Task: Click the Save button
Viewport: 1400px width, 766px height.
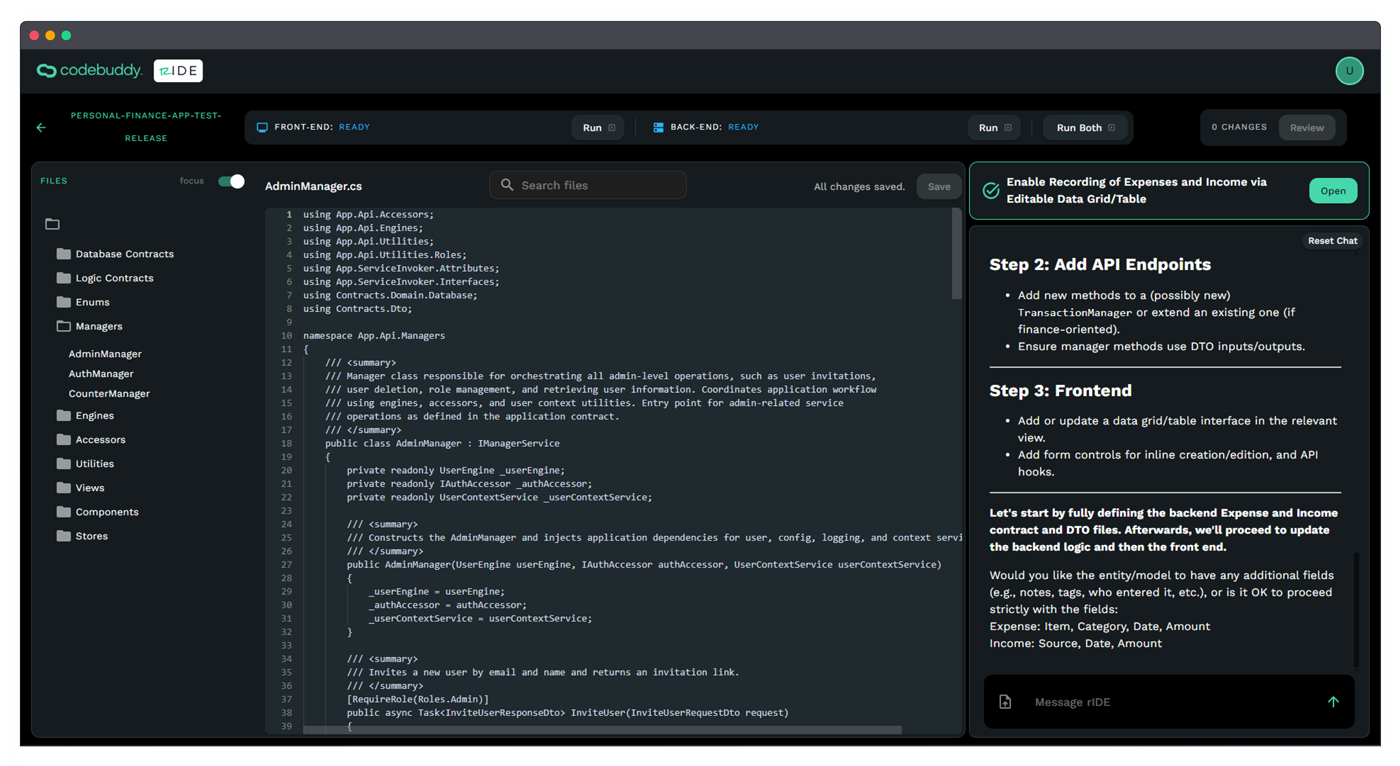Action: (939, 186)
